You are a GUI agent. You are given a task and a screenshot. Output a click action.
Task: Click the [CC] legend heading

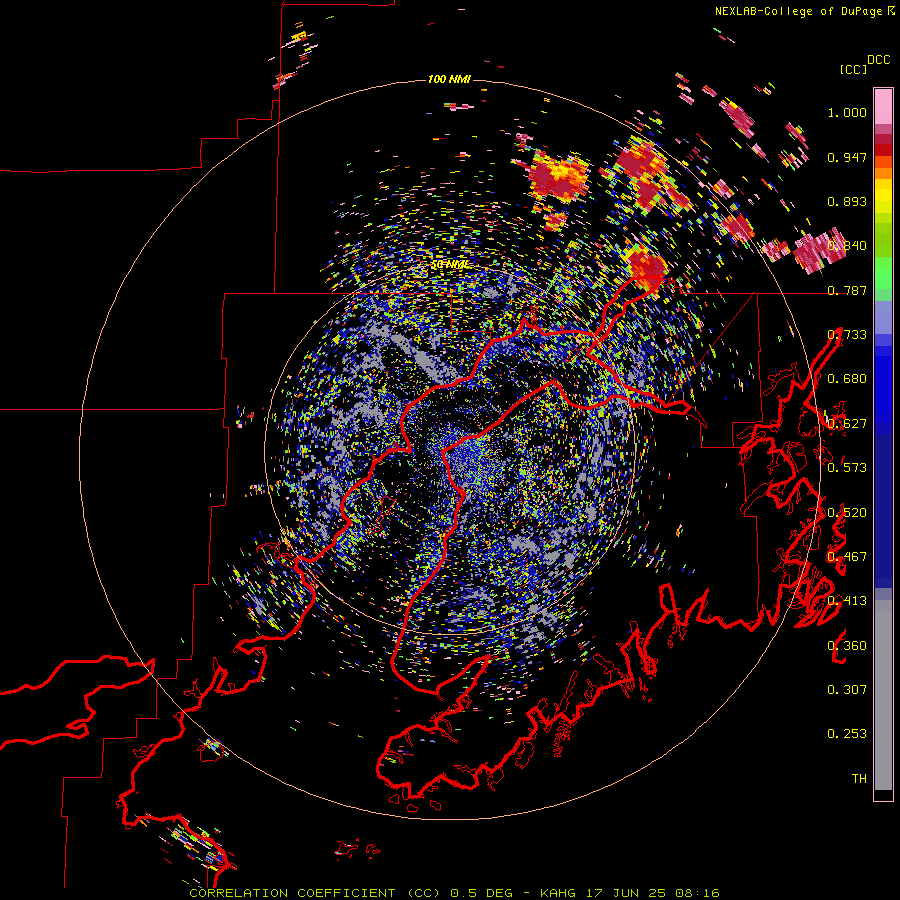coord(853,69)
